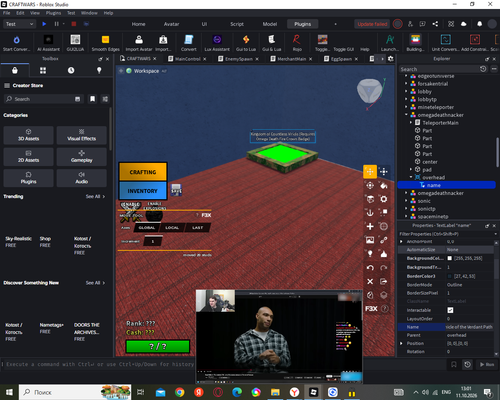
Task: Switch to the Model ribbon tab
Action: click(270, 24)
